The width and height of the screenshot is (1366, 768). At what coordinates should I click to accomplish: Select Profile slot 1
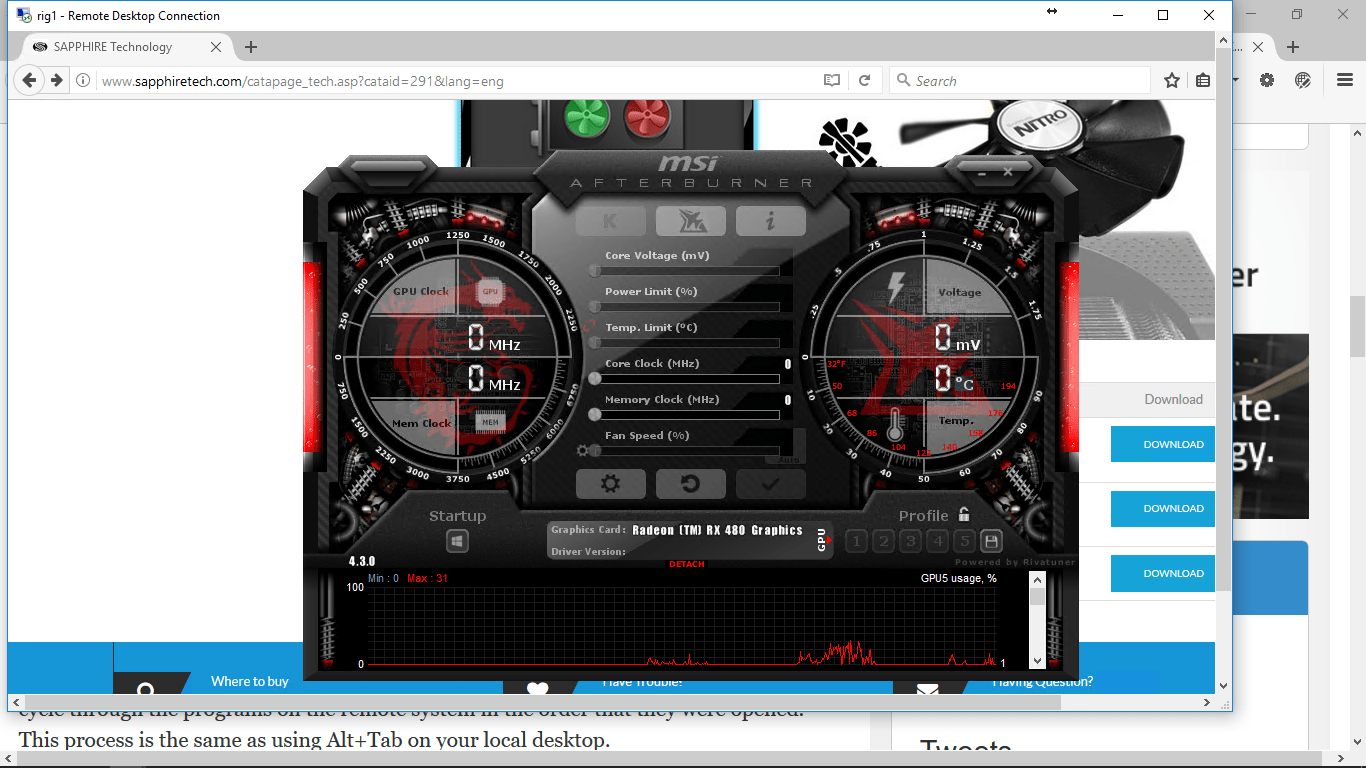tap(856, 540)
